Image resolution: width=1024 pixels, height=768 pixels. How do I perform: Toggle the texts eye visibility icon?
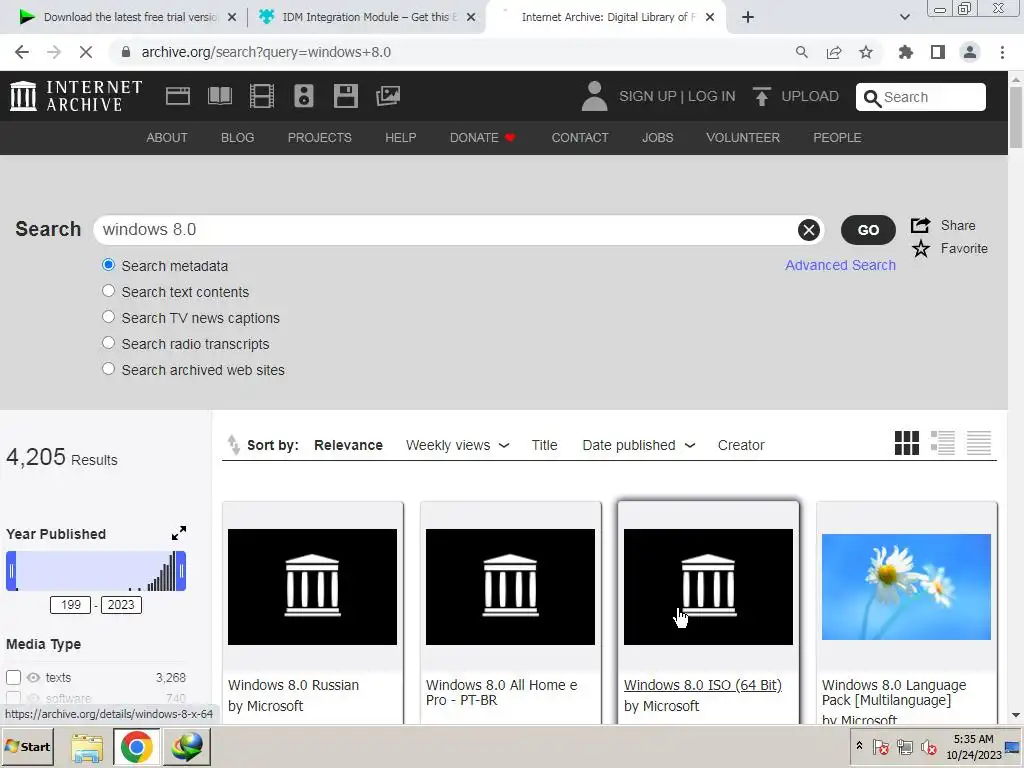click(33, 677)
